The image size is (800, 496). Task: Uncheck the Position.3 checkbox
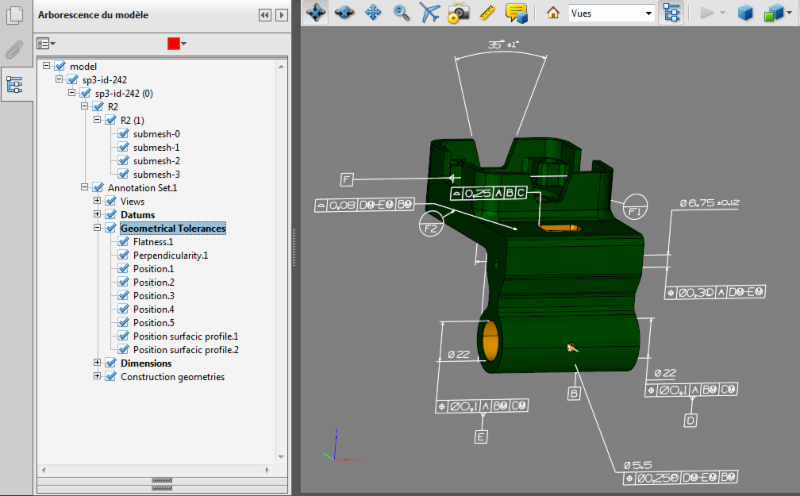point(124,296)
